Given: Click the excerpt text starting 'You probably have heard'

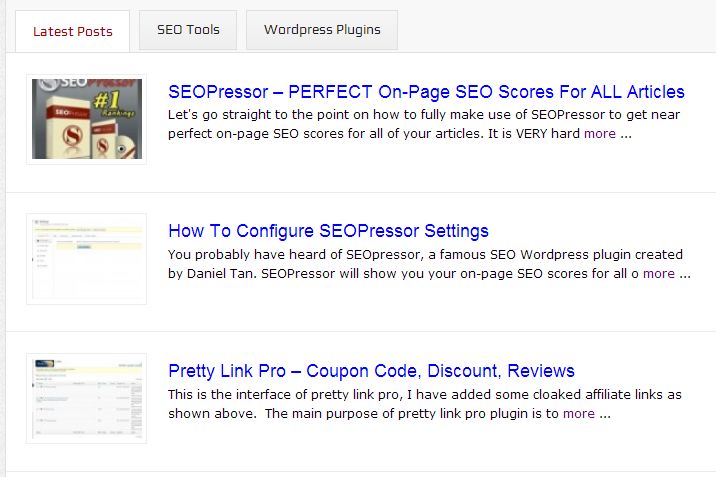Looking at the screenshot, I should tap(420, 254).
